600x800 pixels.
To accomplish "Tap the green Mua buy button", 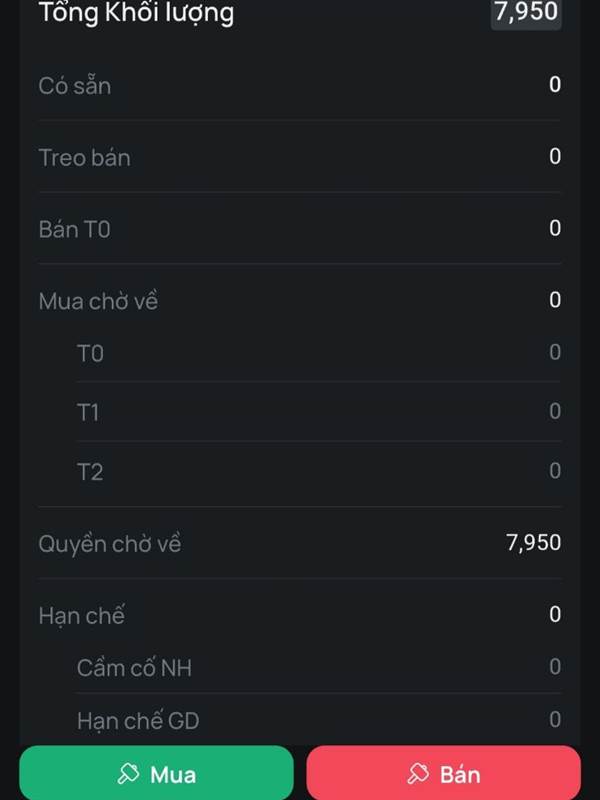I will tap(157, 773).
